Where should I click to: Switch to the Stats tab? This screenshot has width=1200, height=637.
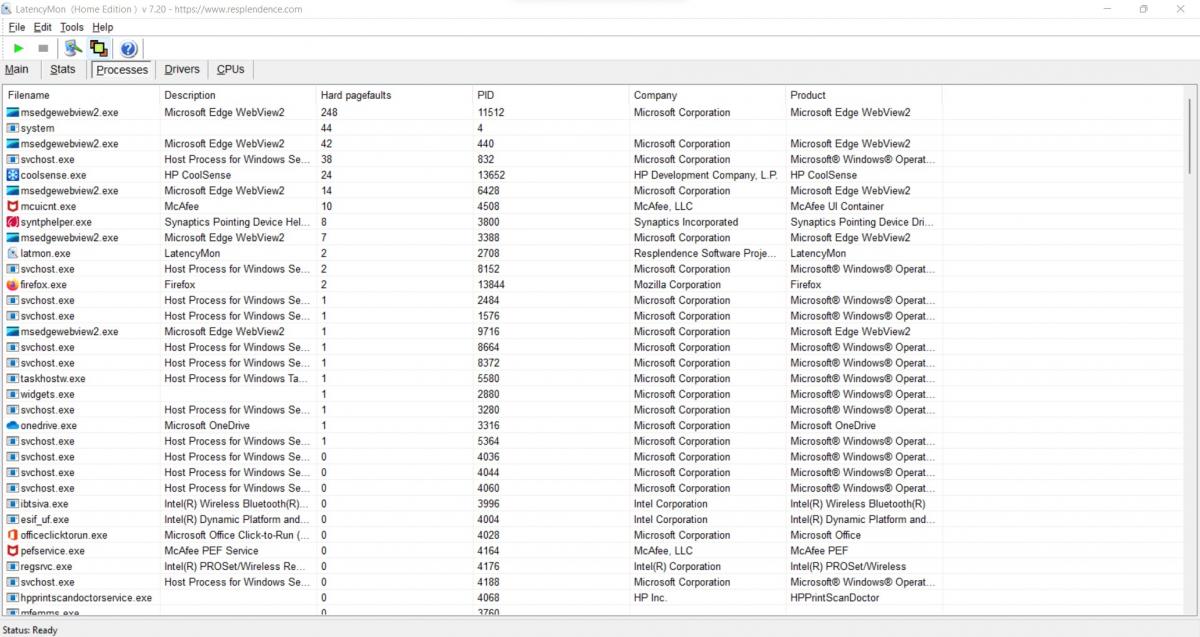point(63,69)
